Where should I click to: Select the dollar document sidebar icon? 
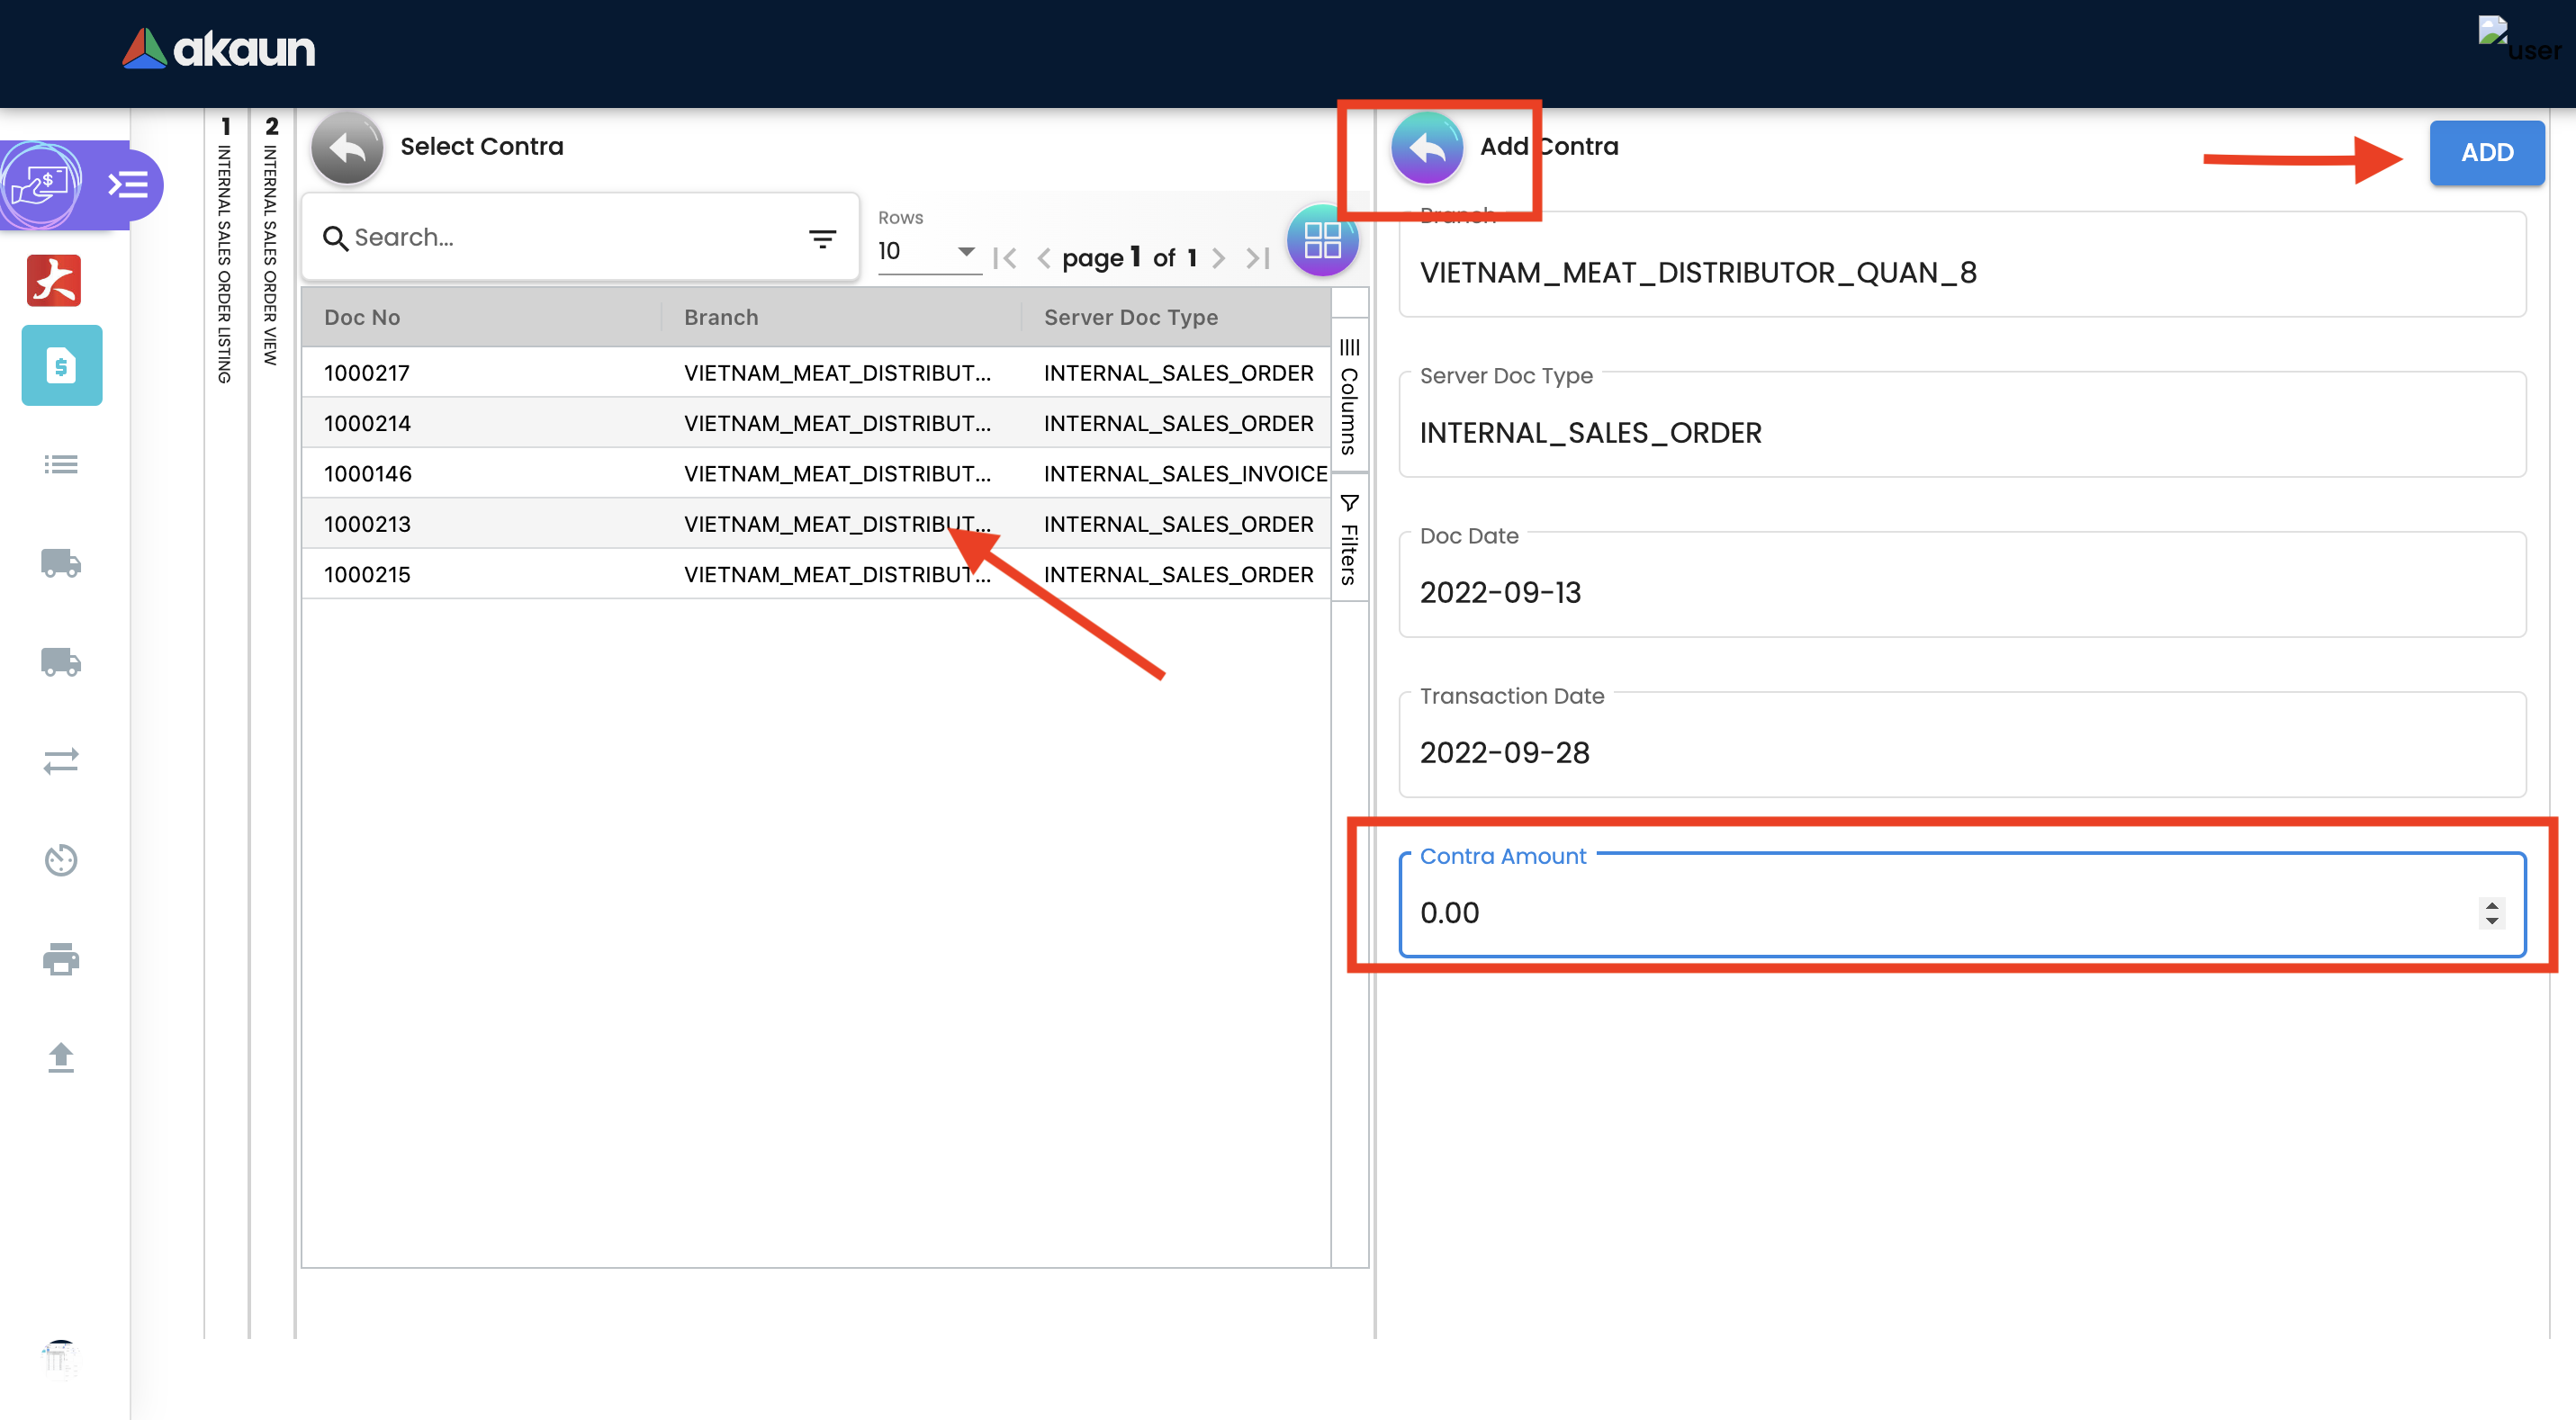[x=62, y=366]
